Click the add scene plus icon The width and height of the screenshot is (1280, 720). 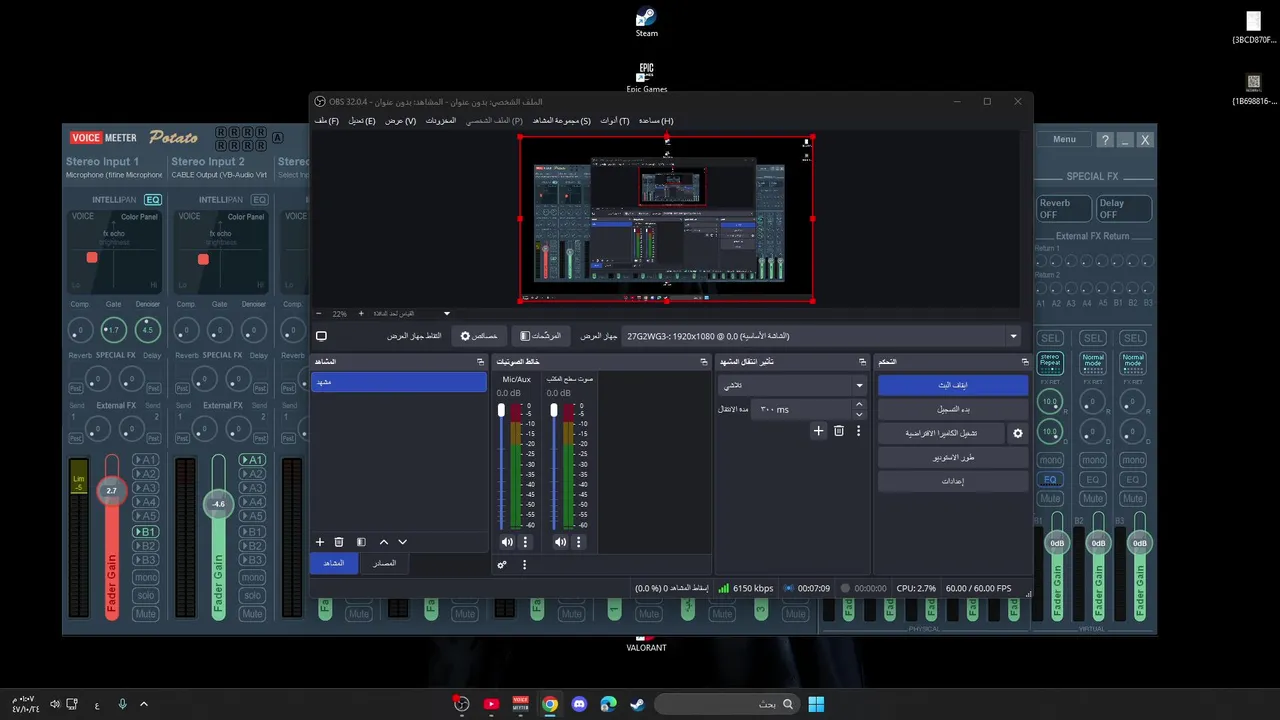pyautogui.click(x=320, y=542)
